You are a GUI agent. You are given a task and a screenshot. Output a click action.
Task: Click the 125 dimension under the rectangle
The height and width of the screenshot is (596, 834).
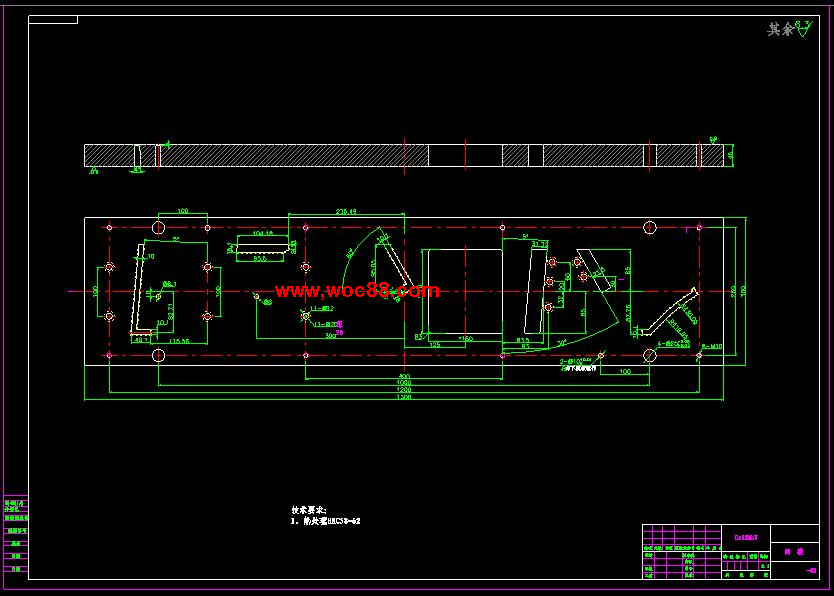point(435,345)
